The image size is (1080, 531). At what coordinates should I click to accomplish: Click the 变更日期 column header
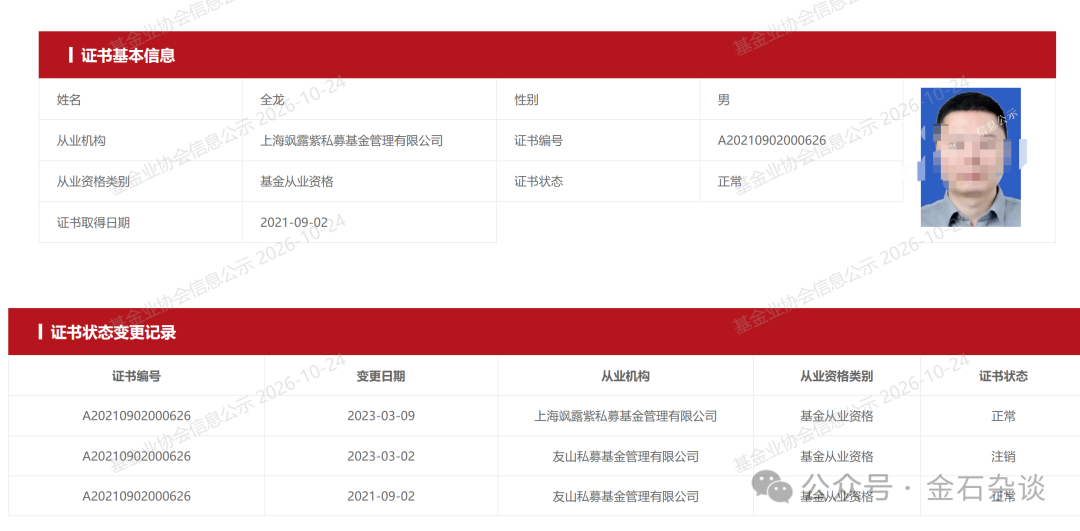pos(381,376)
